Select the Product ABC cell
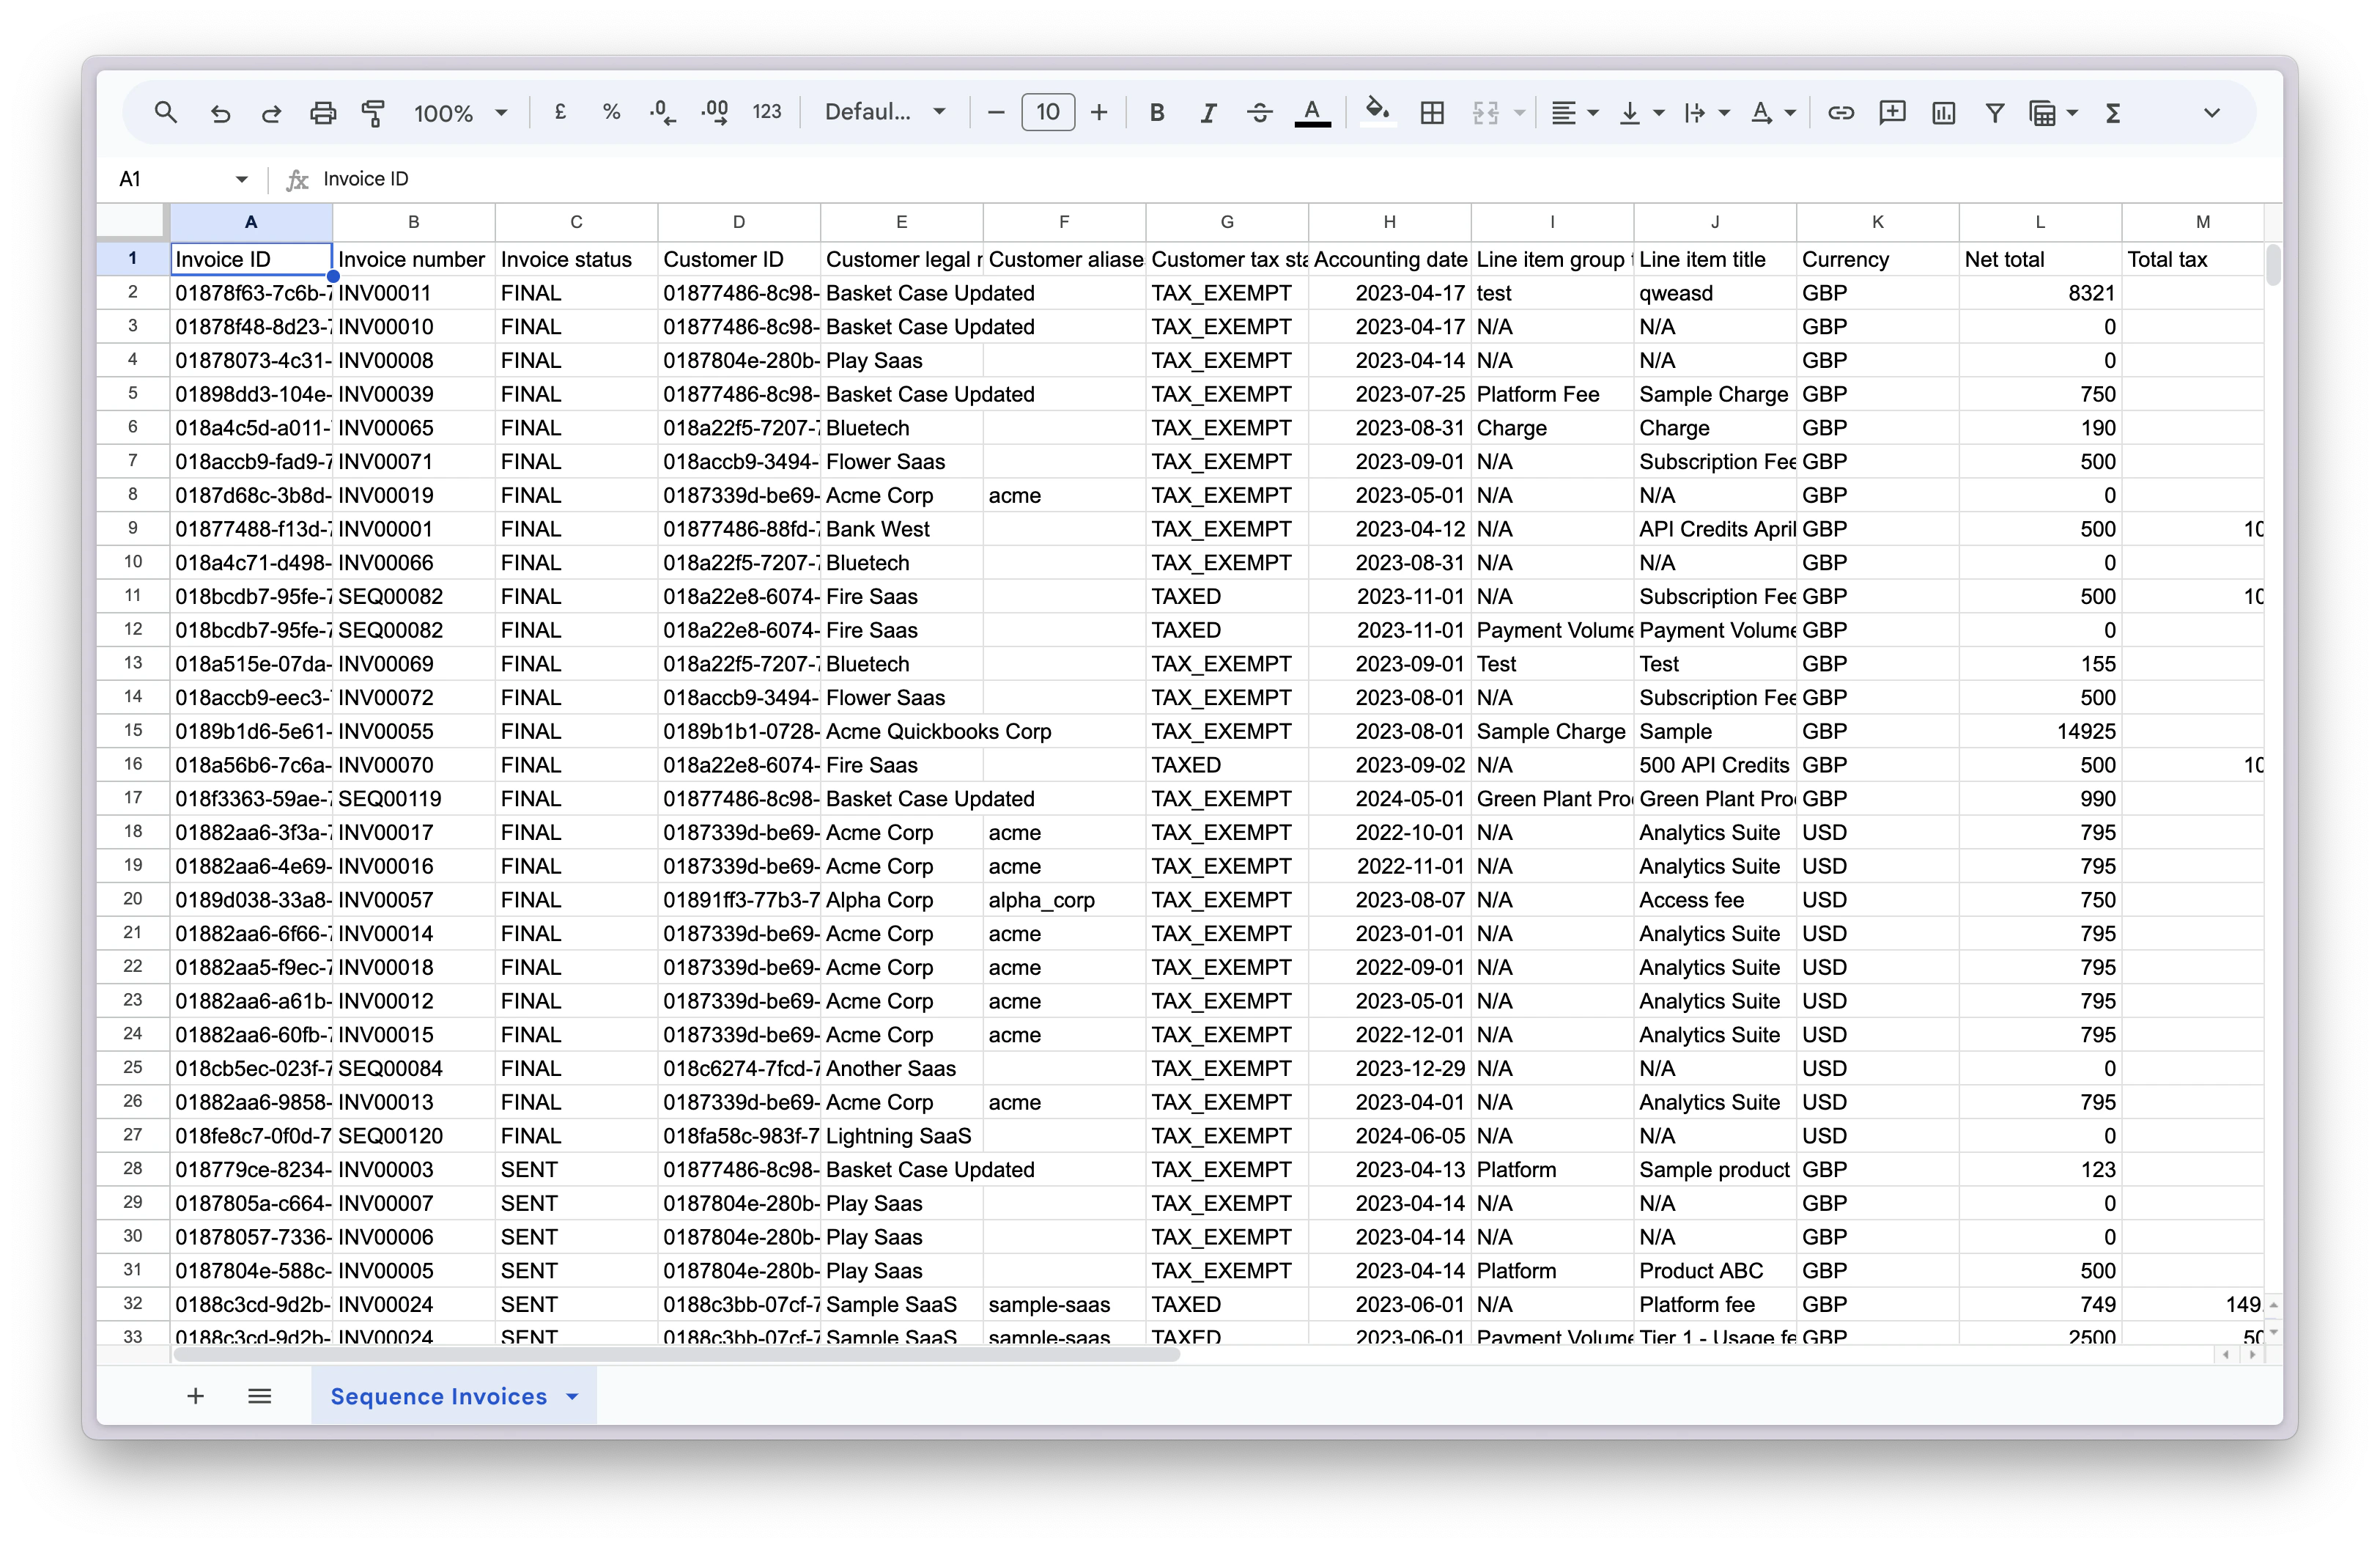The image size is (2380, 1548). click(x=1715, y=1271)
